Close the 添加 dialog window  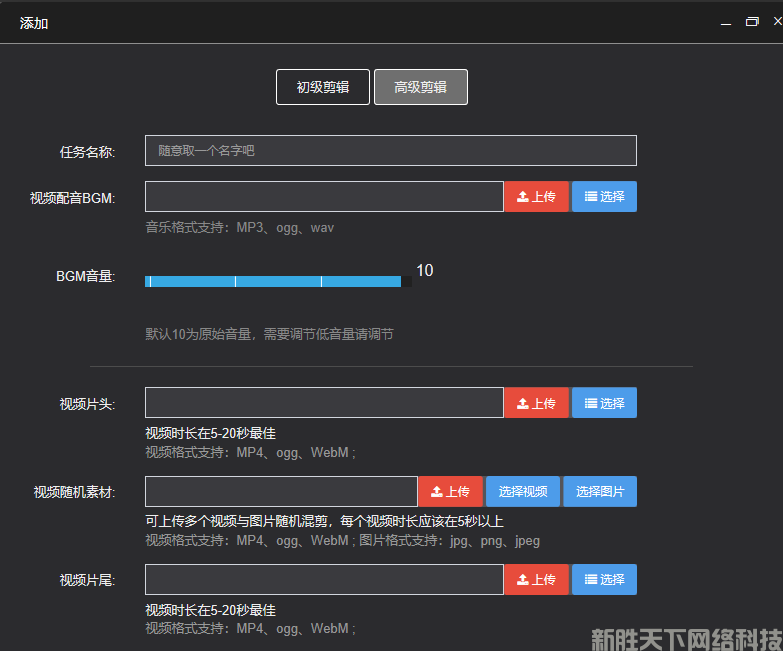(777, 22)
